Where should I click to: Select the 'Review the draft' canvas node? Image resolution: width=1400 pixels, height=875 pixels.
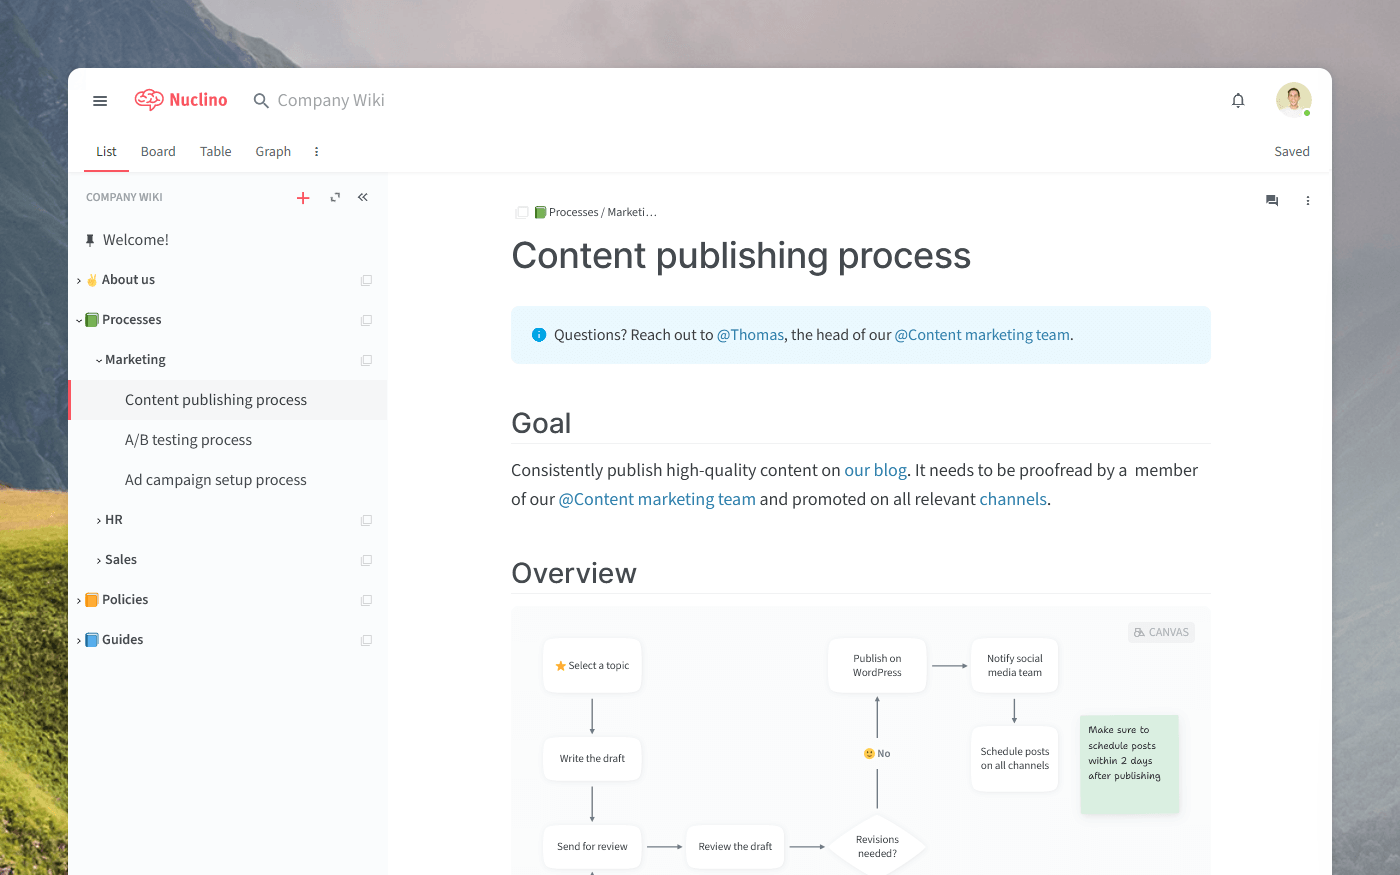point(735,846)
